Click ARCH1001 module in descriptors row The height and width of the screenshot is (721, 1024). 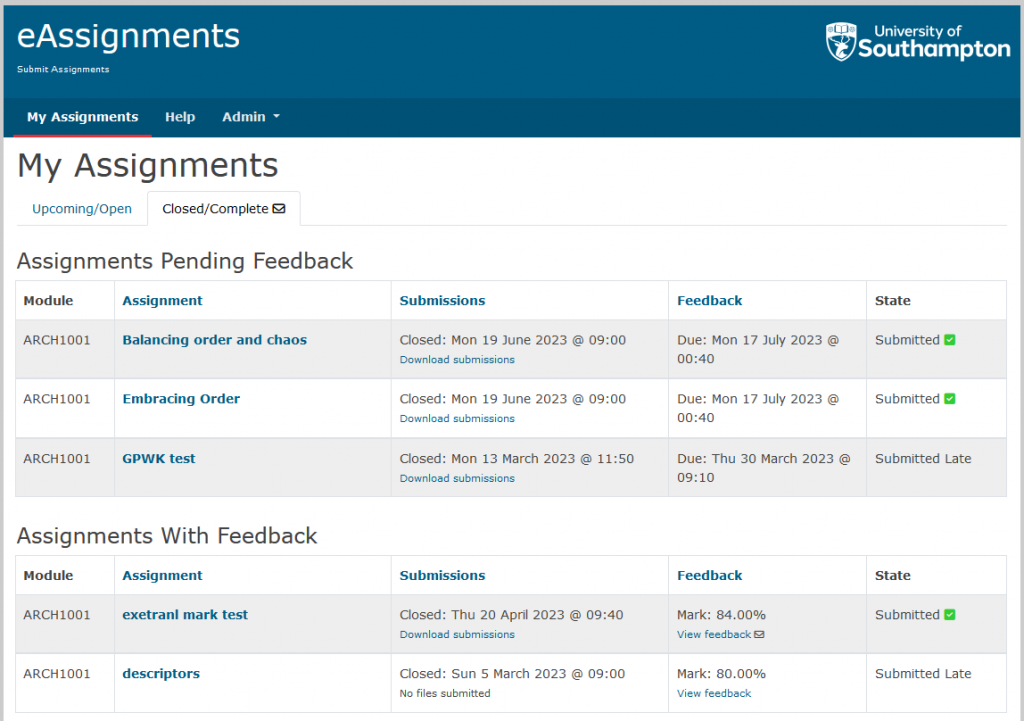point(57,673)
